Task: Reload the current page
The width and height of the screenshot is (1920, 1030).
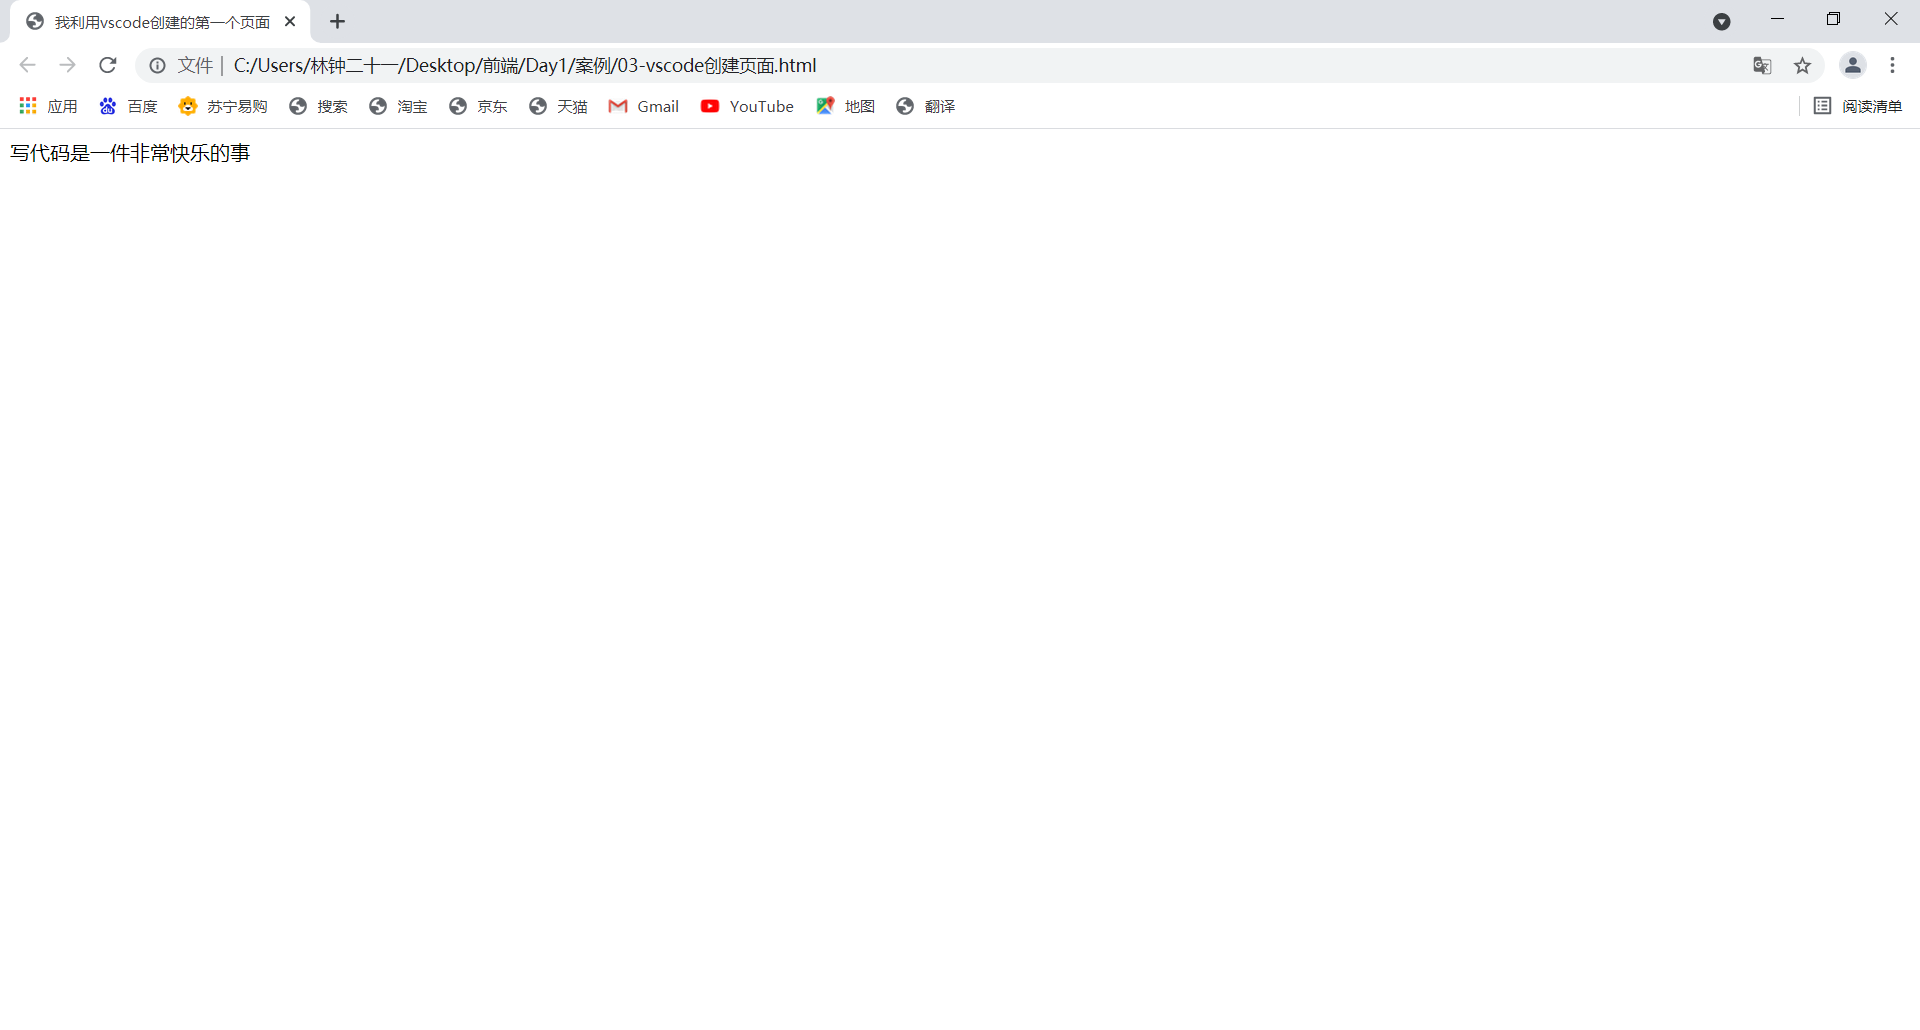Action: [108, 65]
